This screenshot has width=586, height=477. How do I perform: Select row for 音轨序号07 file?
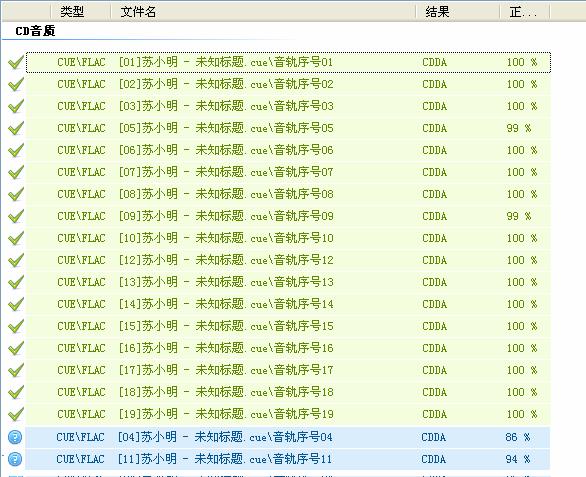[288, 172]
